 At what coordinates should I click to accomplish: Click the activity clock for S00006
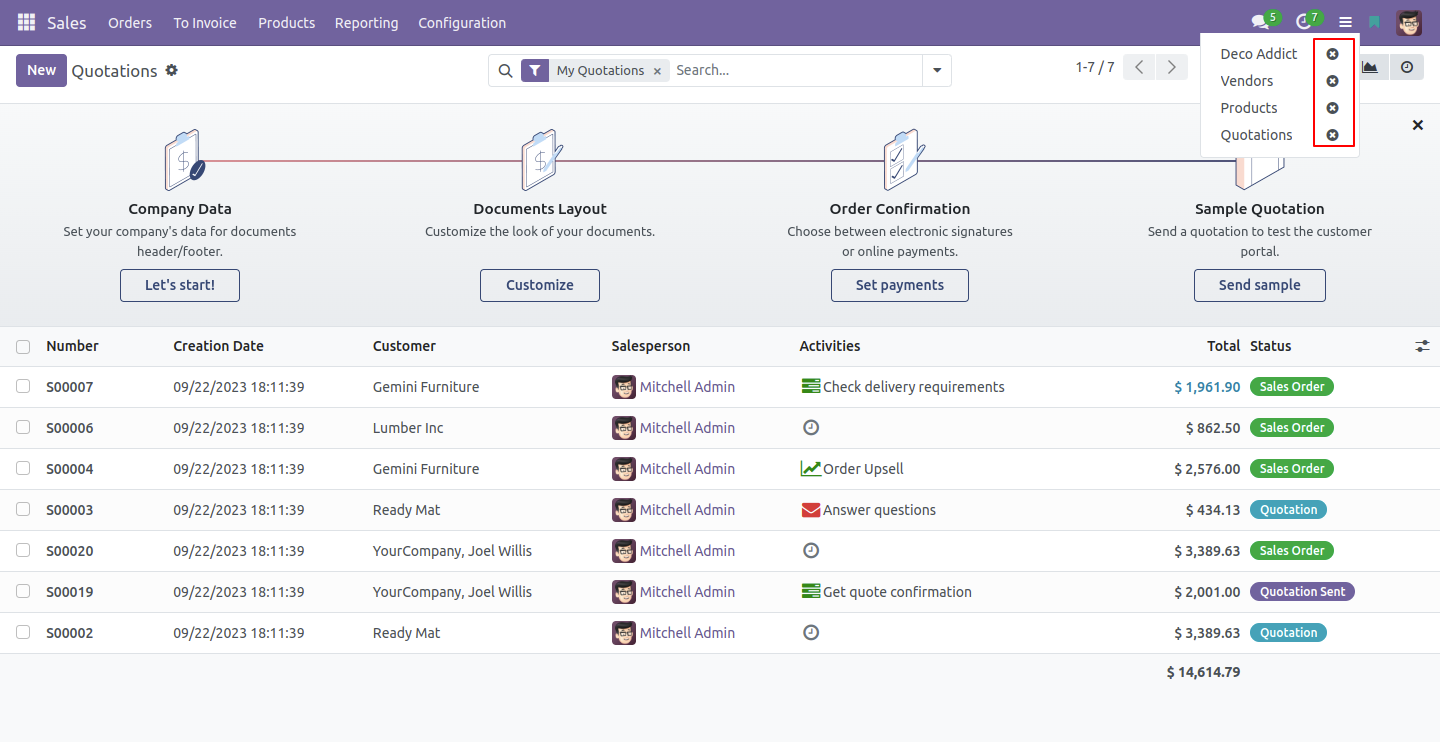point(811,427)
